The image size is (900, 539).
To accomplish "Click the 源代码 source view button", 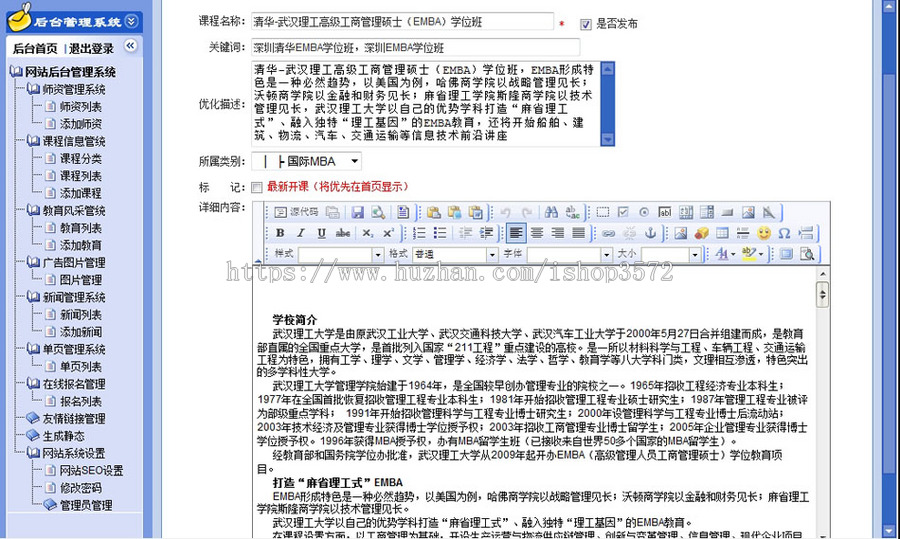I will click(x=296, y=212).
